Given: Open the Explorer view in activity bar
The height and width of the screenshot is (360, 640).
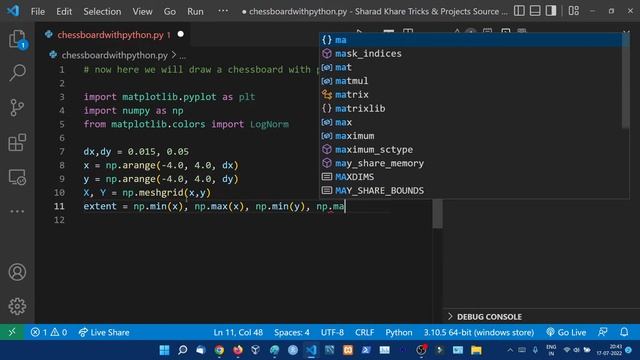Looking at the screenshot, I should (x=17, y=40).
